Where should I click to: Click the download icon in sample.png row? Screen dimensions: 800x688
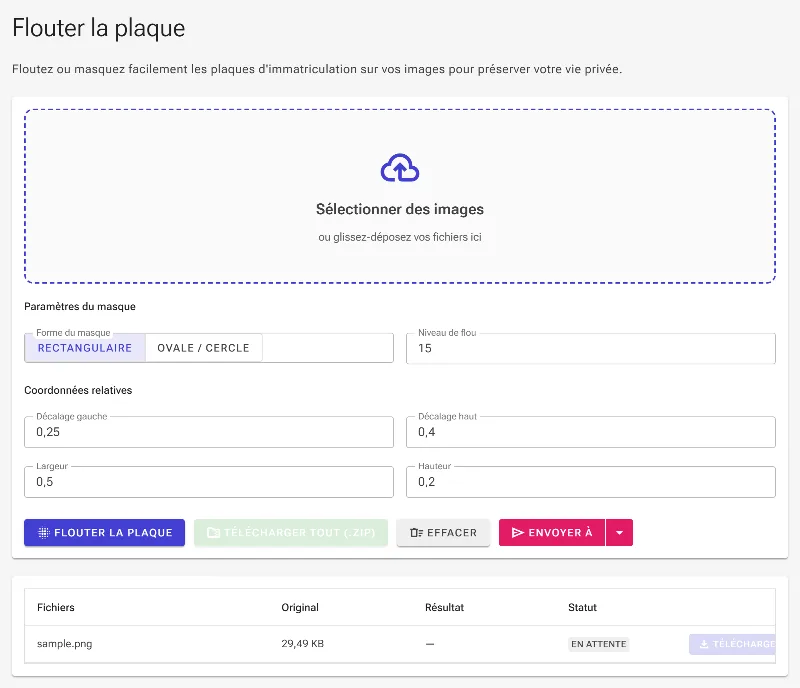tap(704, 645)
